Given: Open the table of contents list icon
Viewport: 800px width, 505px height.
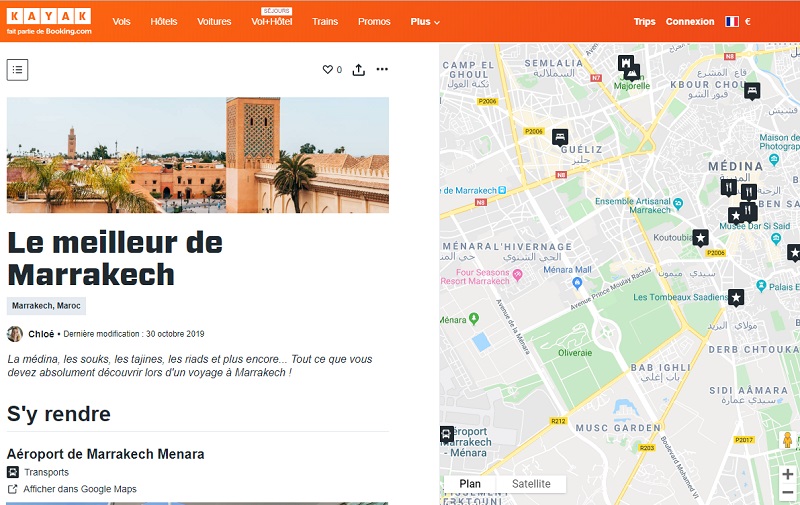Looking at the screenshot, I should [x=17, y=69].
